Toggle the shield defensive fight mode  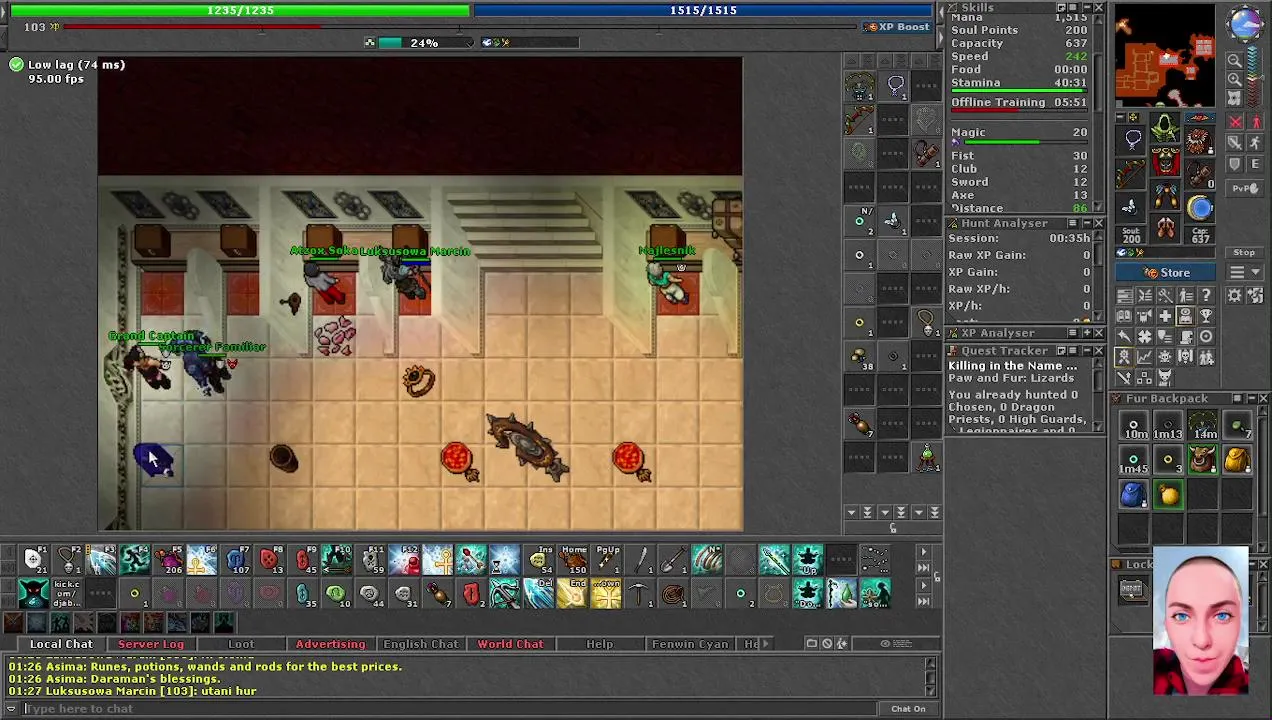pos(1234,164)
